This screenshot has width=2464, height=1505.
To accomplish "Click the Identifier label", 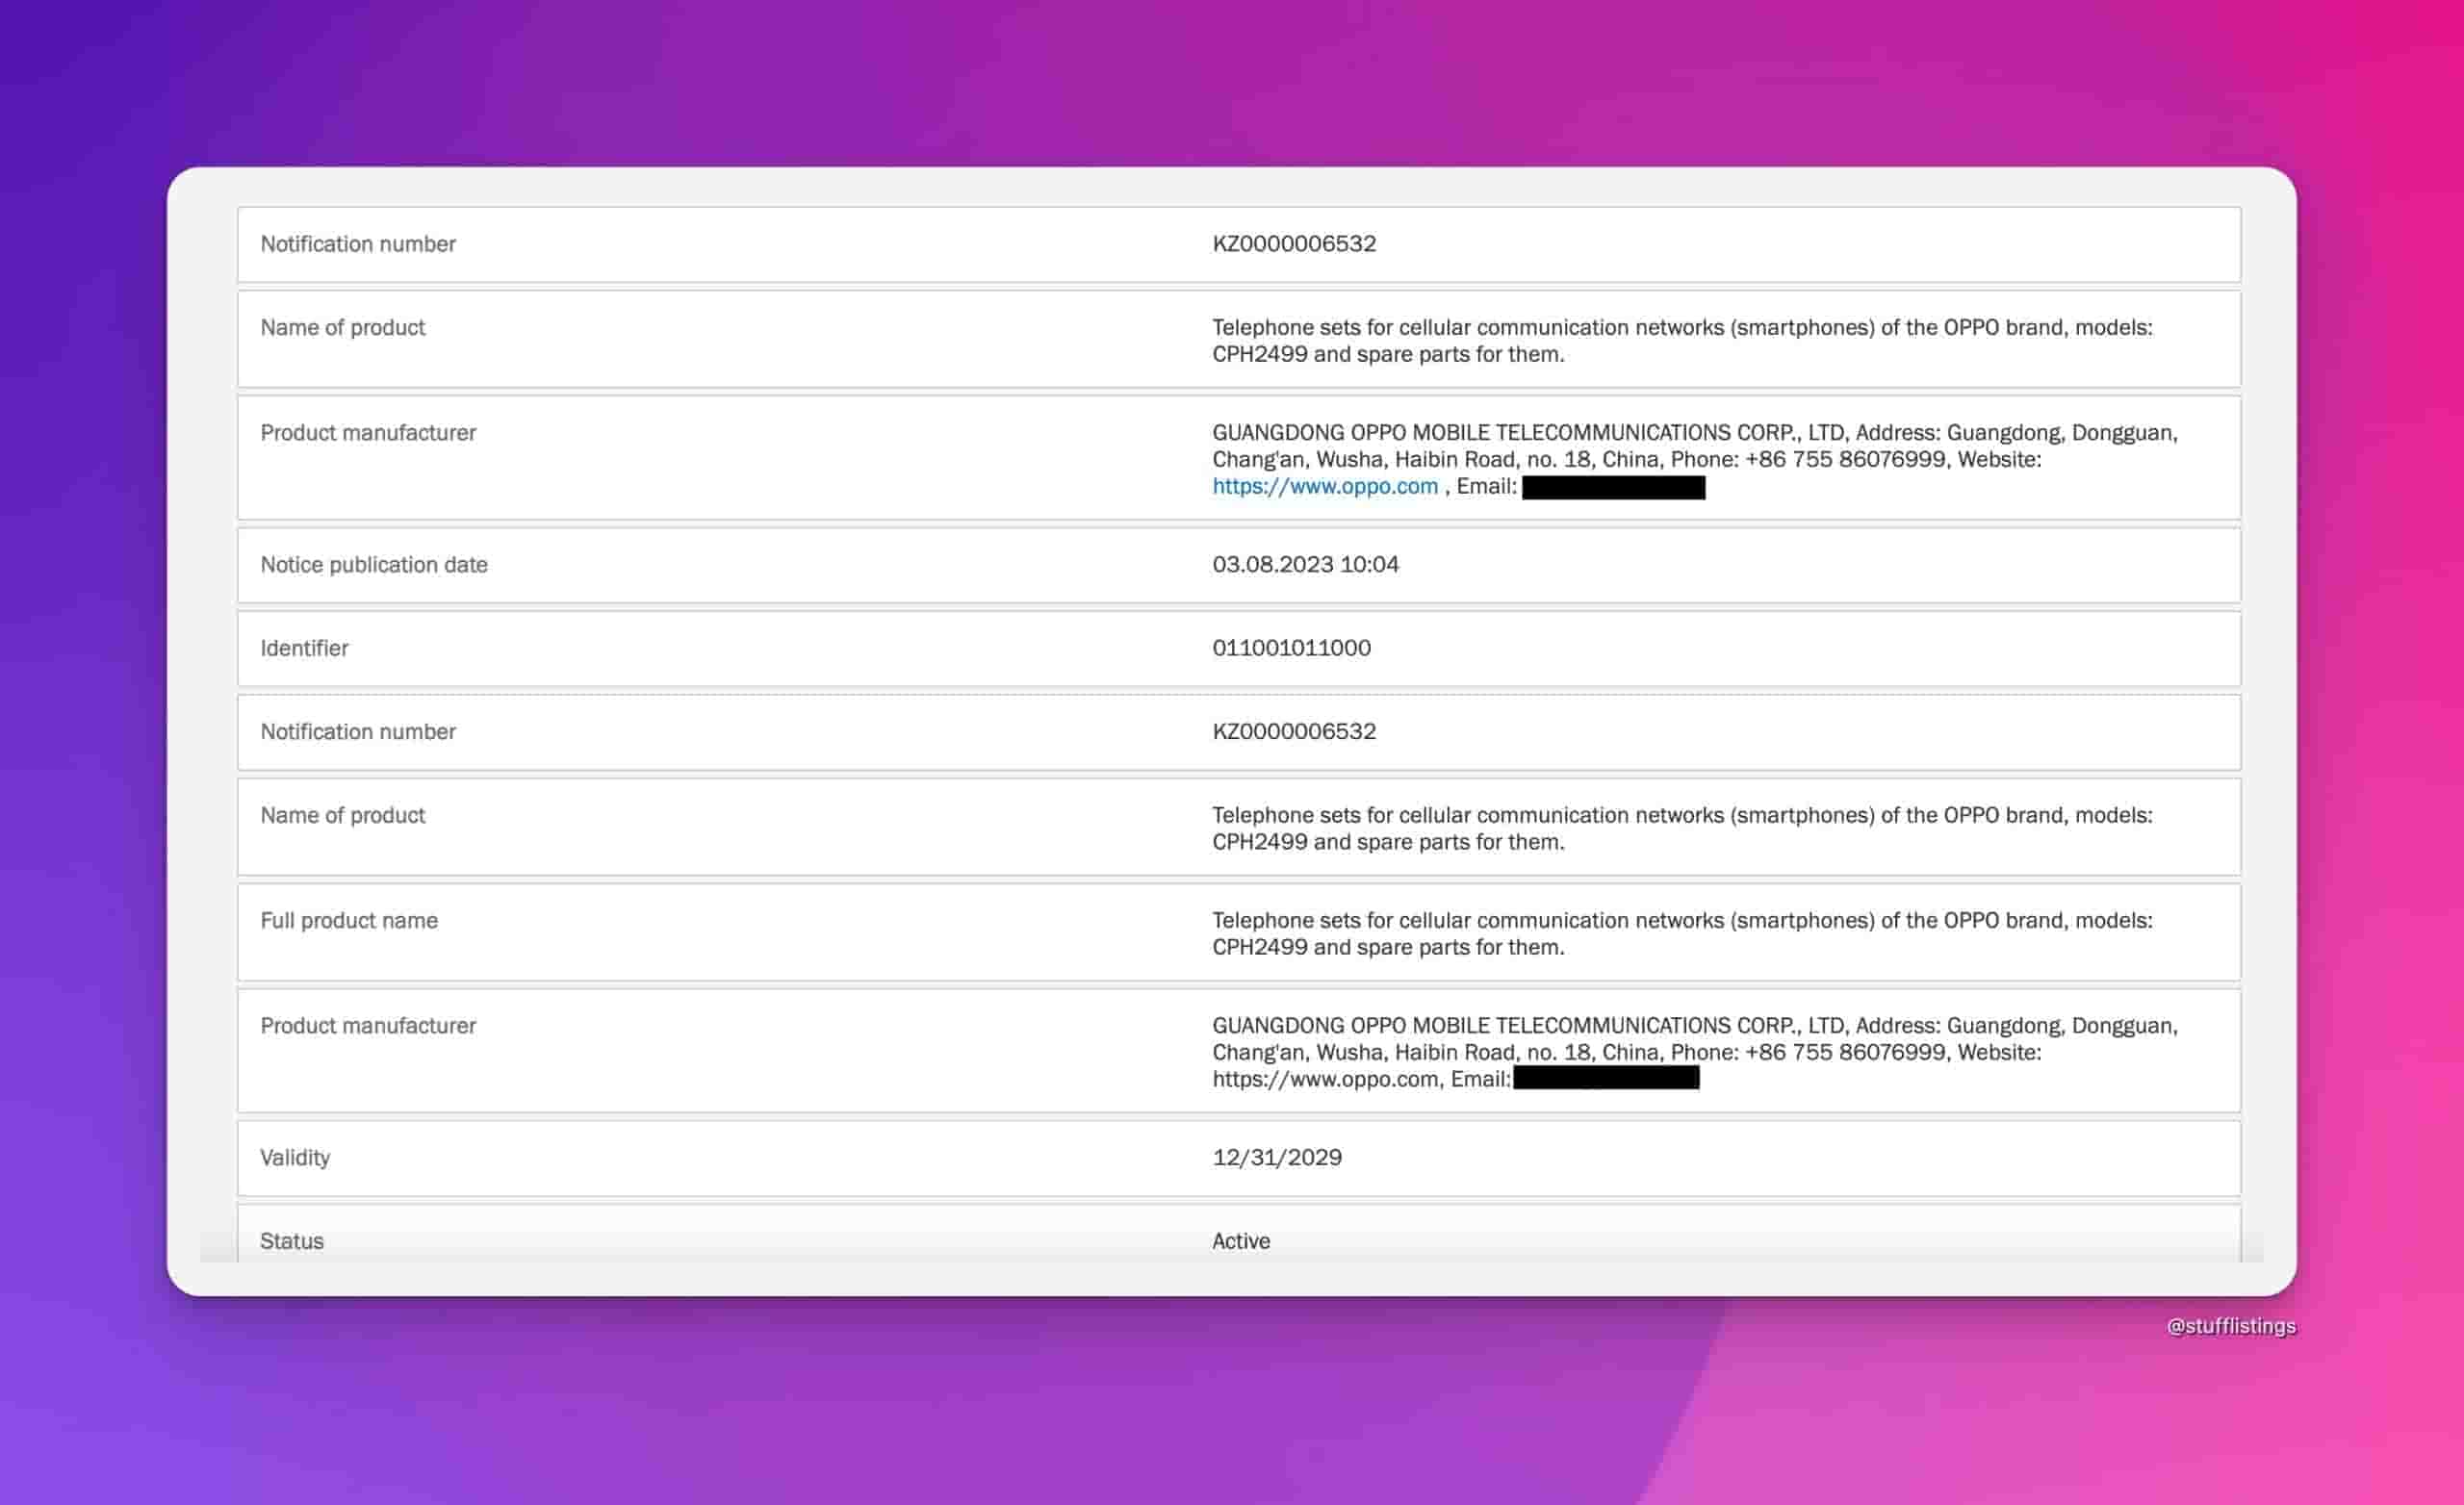I will click(304, 648).
